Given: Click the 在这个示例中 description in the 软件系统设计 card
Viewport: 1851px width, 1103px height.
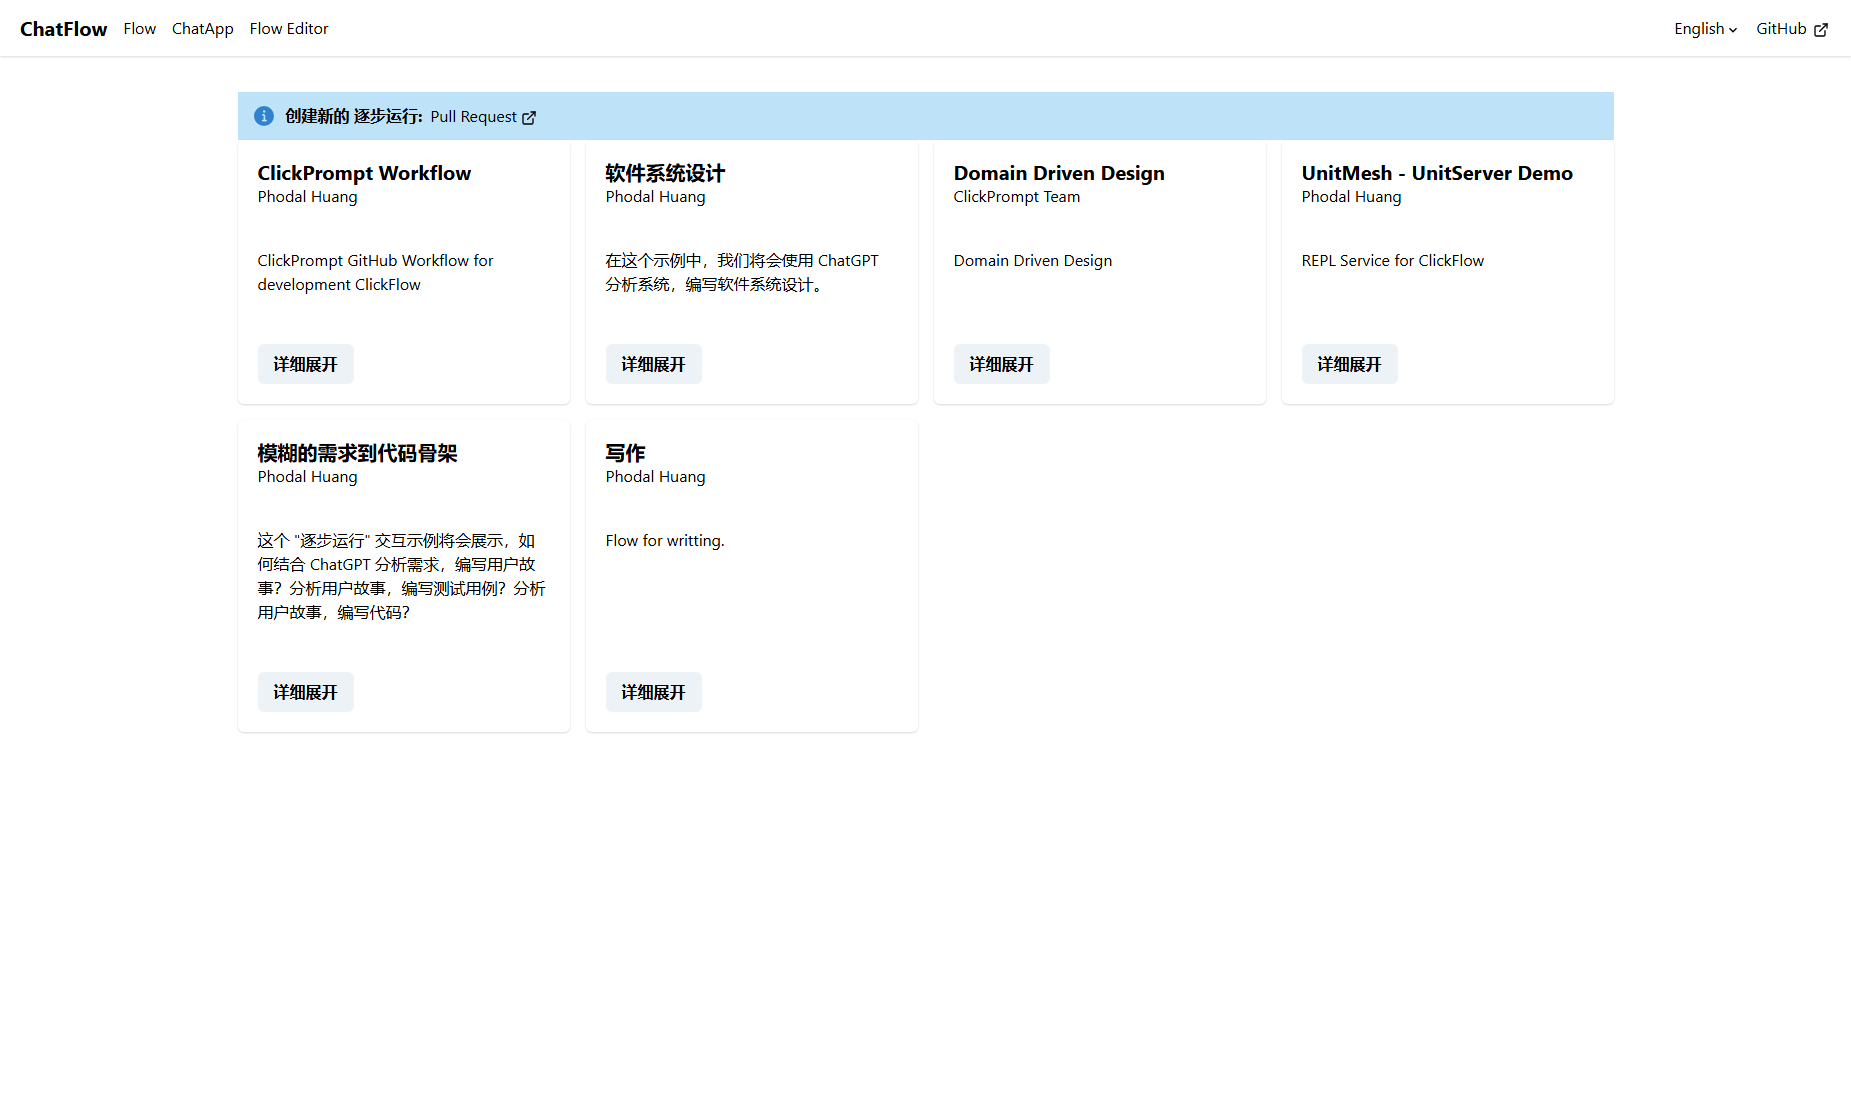Looking at the screenshot, I should tap(742, 273).
